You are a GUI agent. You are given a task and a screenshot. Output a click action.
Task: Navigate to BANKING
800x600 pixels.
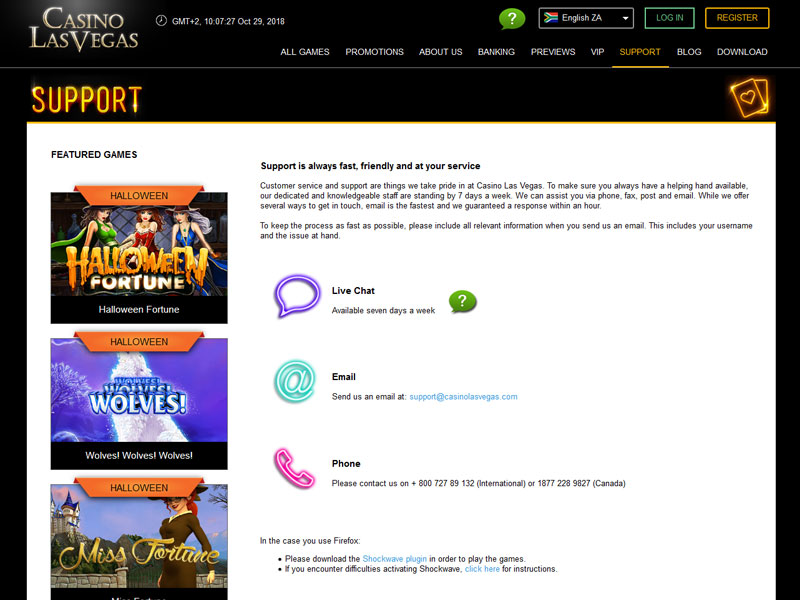click(496, 52)
